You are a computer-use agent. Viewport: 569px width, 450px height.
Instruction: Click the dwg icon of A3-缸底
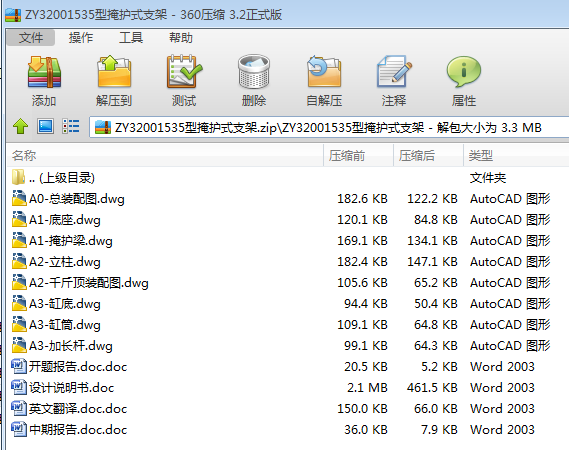[19, 303]
